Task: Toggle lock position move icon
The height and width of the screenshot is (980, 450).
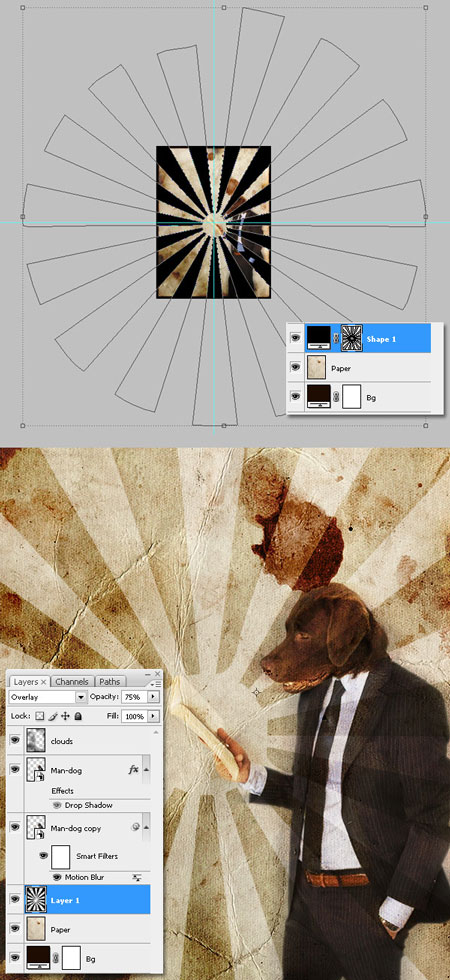Action: tap(66, 716)
